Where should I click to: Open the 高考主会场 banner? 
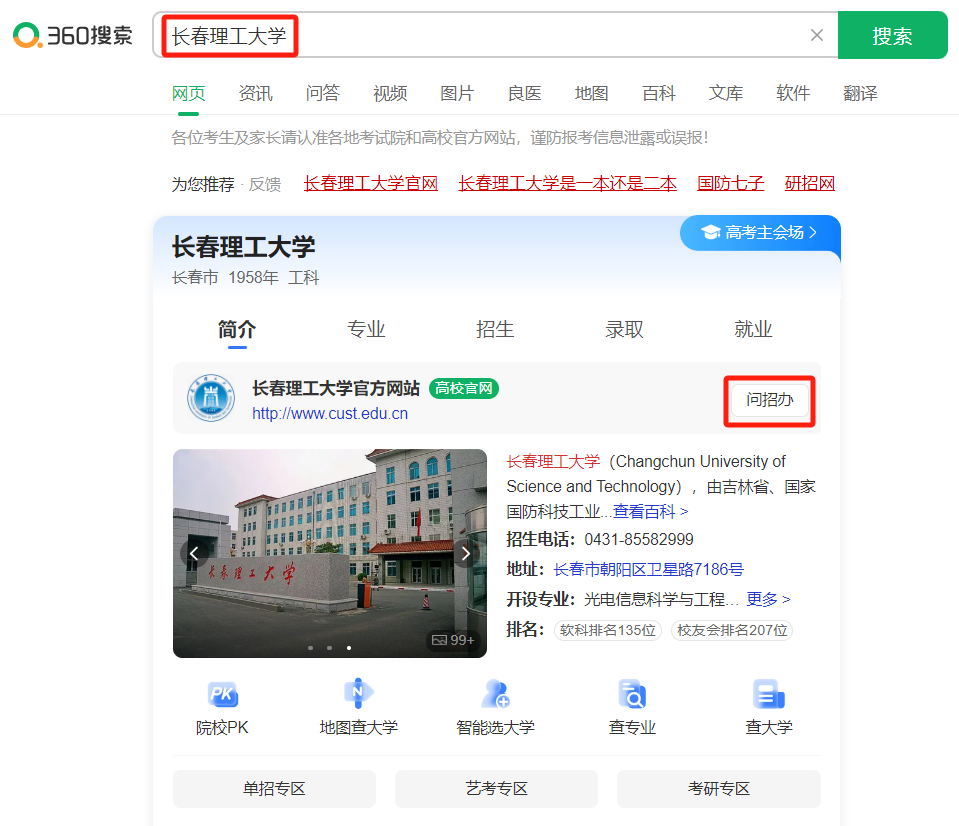(760, 233)
